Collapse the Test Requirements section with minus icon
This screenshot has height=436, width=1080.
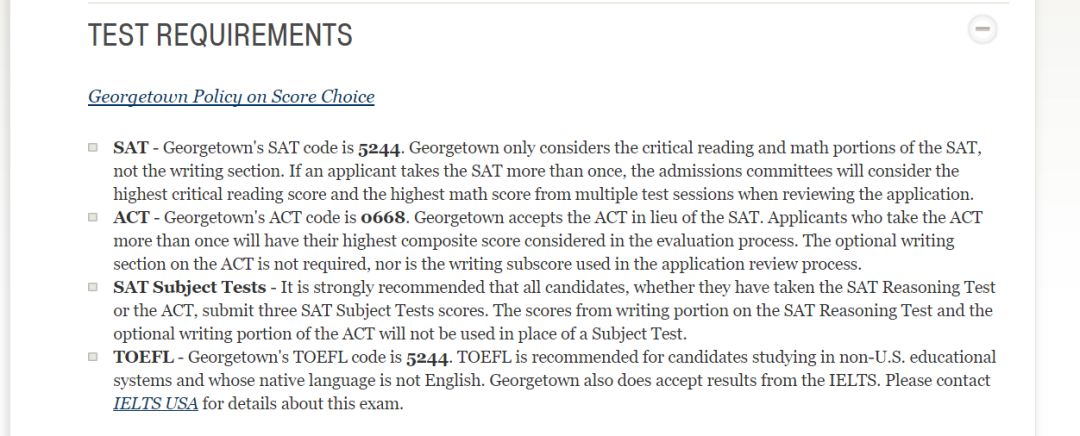pyautogui.click(x=982, y=29)
